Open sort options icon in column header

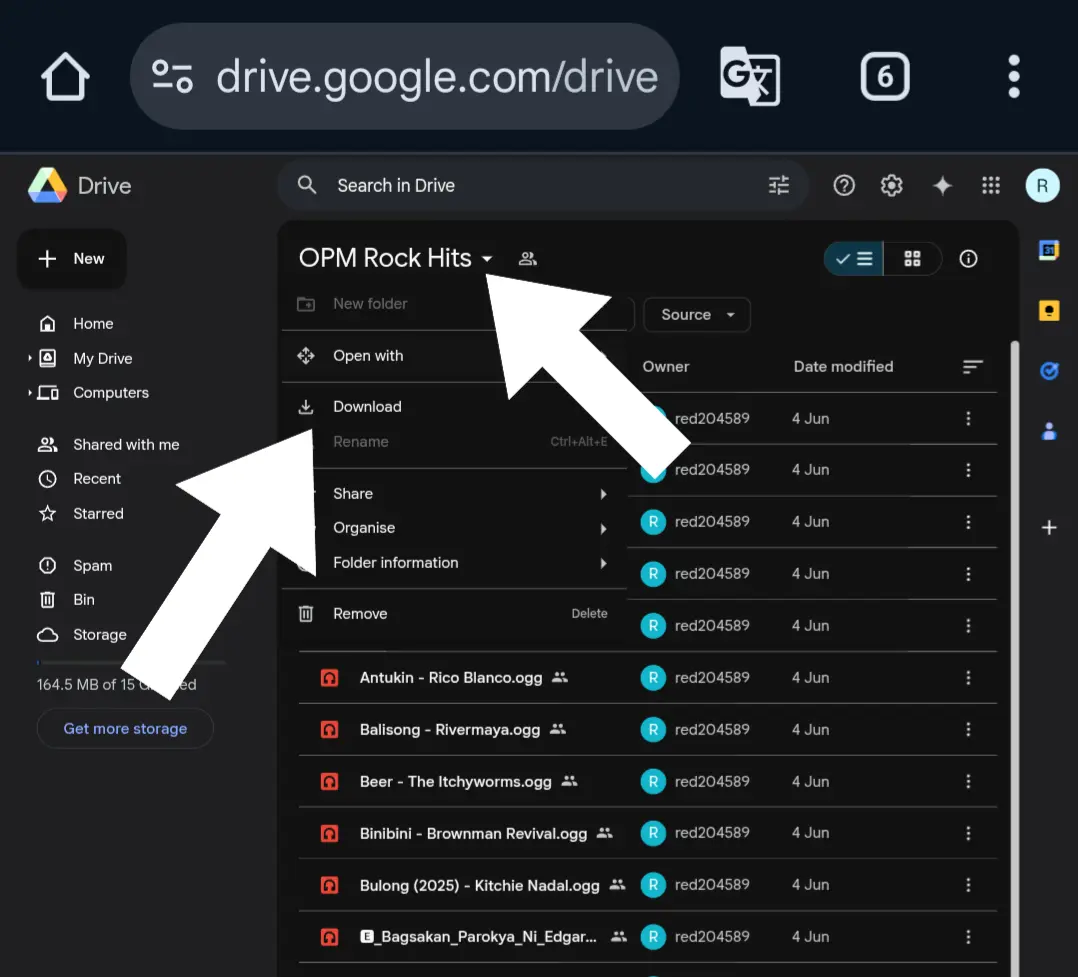[x=972, y=366]
